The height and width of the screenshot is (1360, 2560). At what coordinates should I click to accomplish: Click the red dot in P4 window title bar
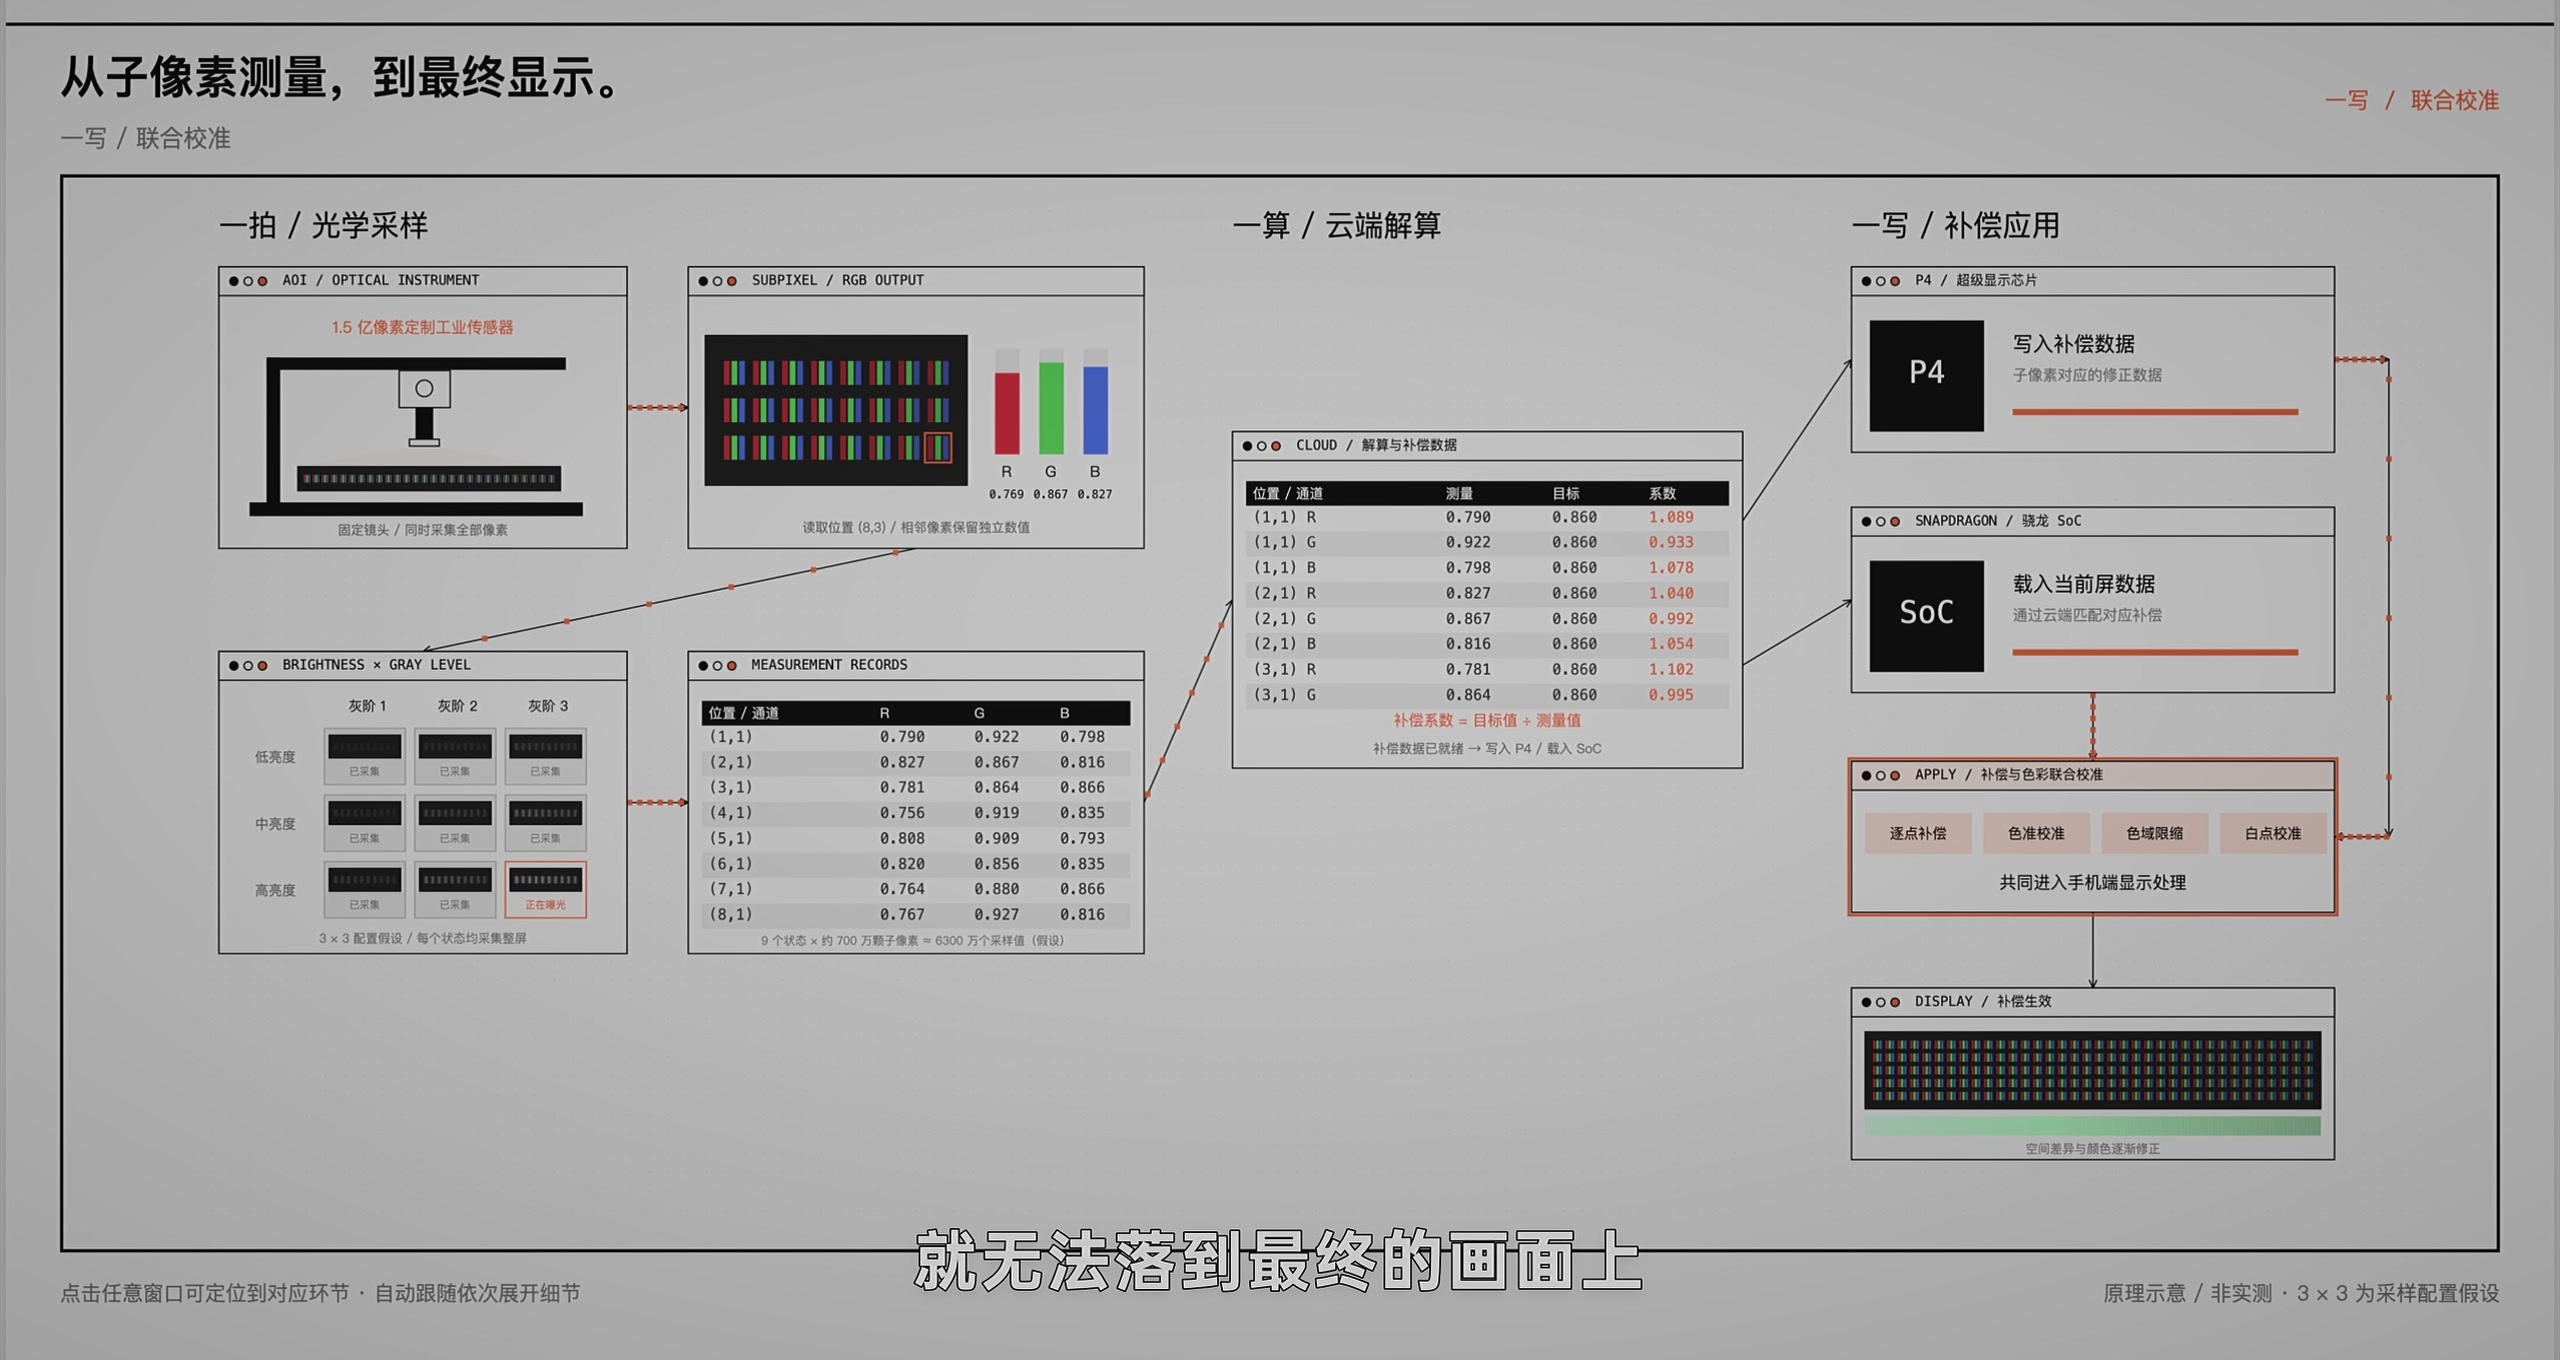1894,281
